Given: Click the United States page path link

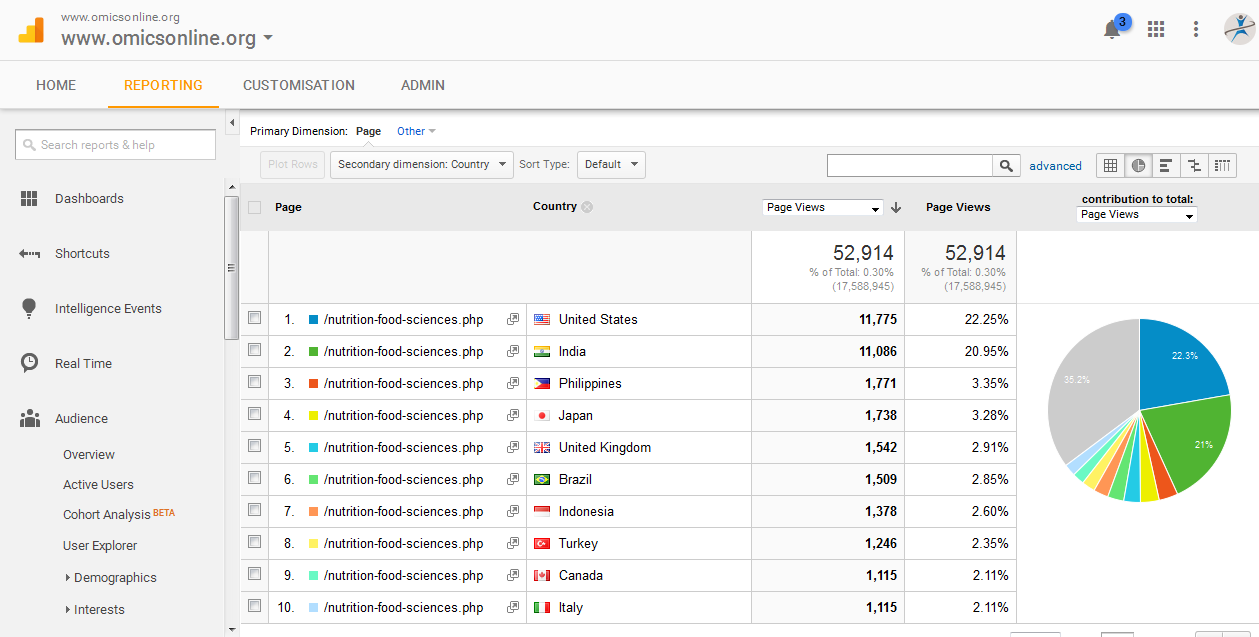Looking at the screenshot, I should point(403,320).
